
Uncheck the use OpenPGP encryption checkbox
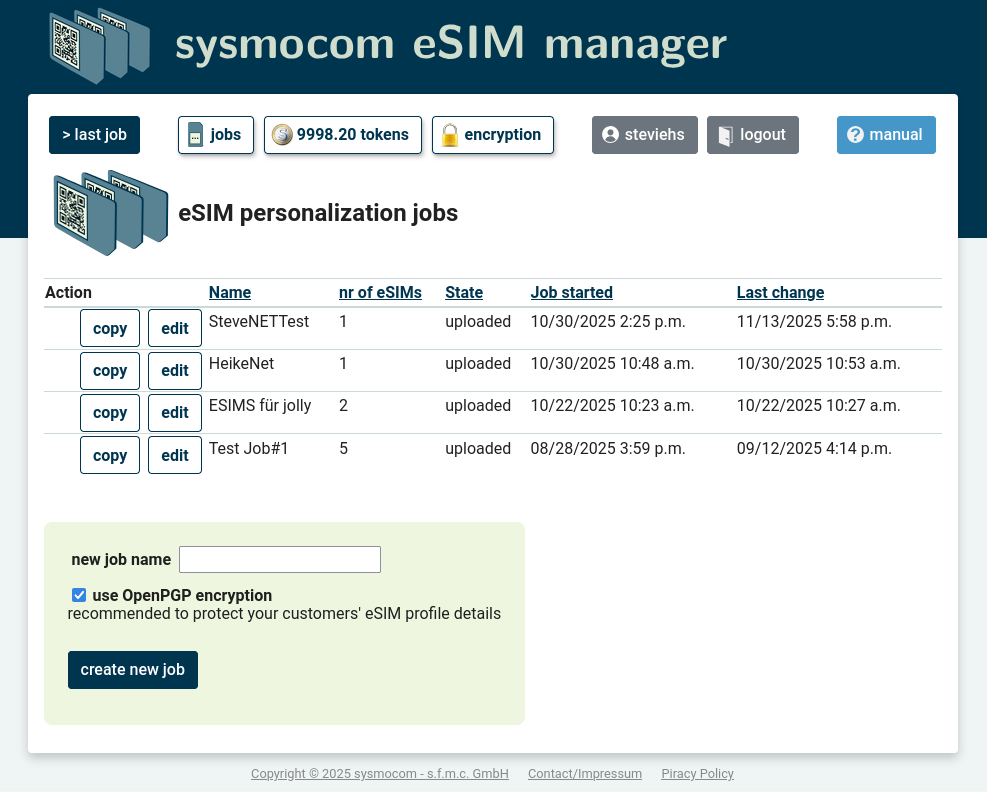[78, 594]
